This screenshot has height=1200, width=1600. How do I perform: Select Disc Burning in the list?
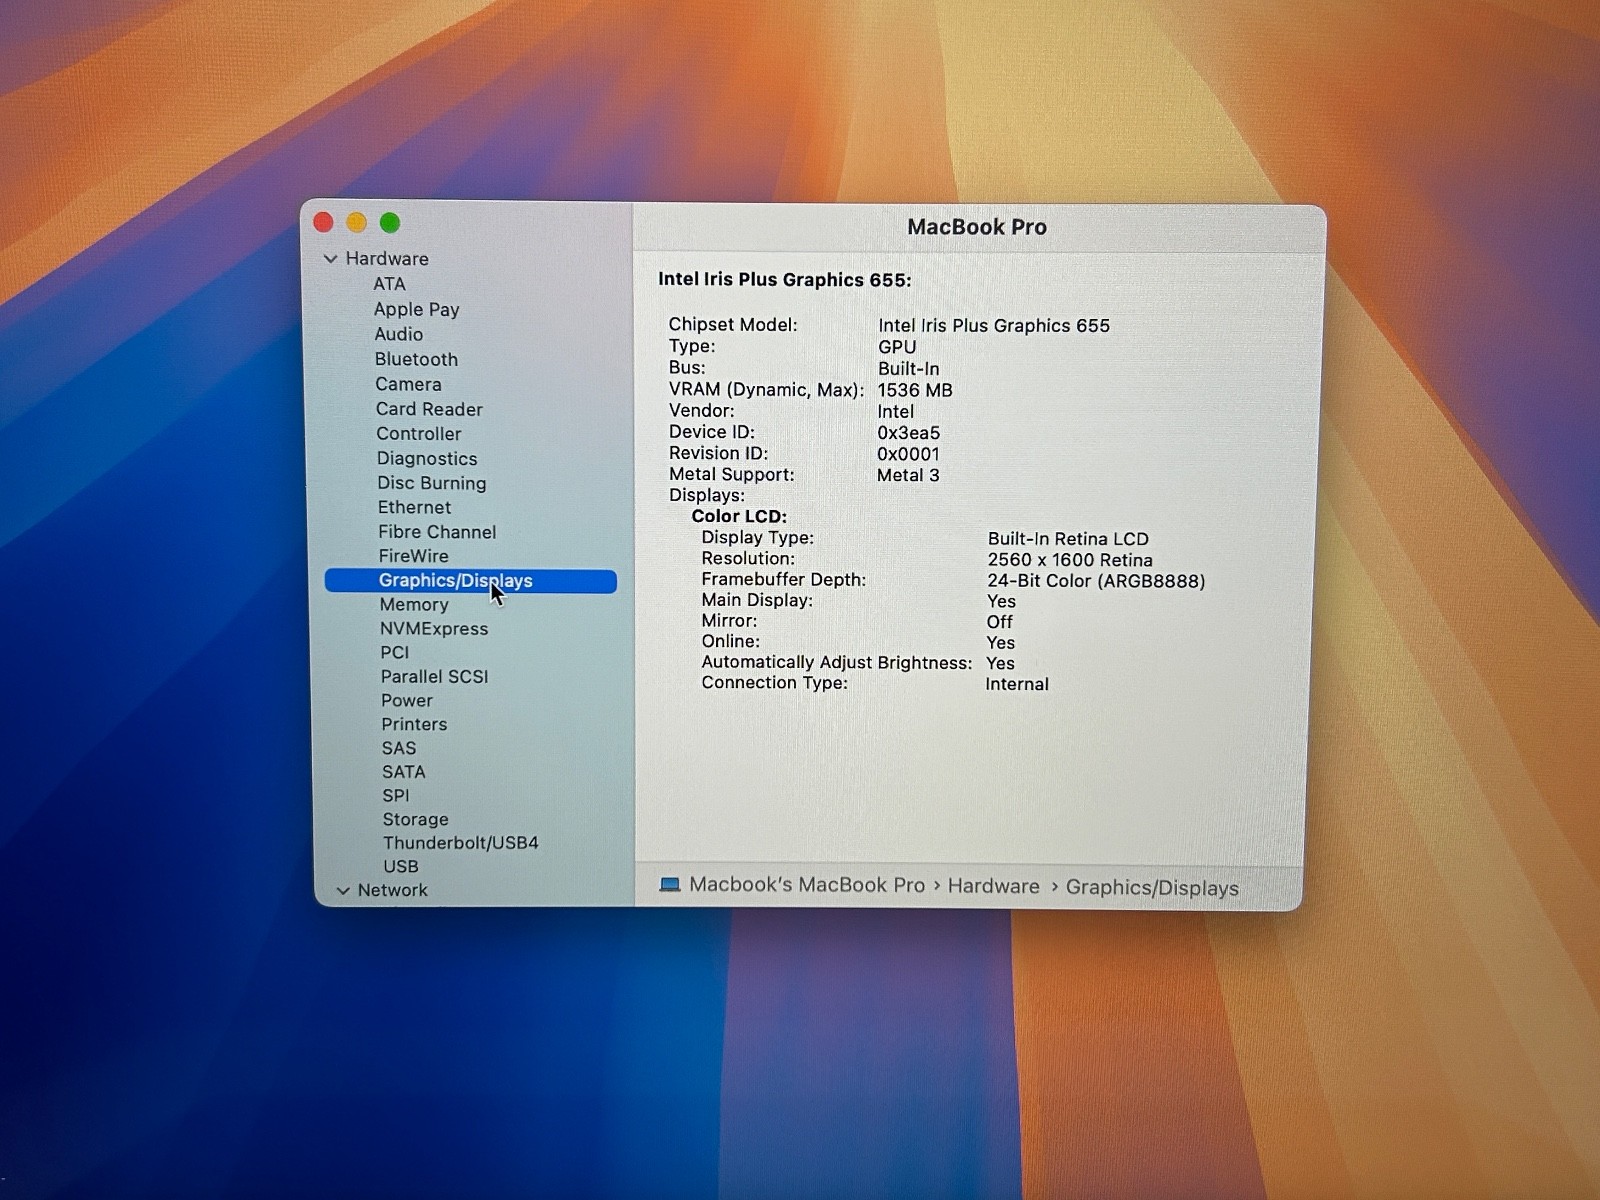(432, 483)
